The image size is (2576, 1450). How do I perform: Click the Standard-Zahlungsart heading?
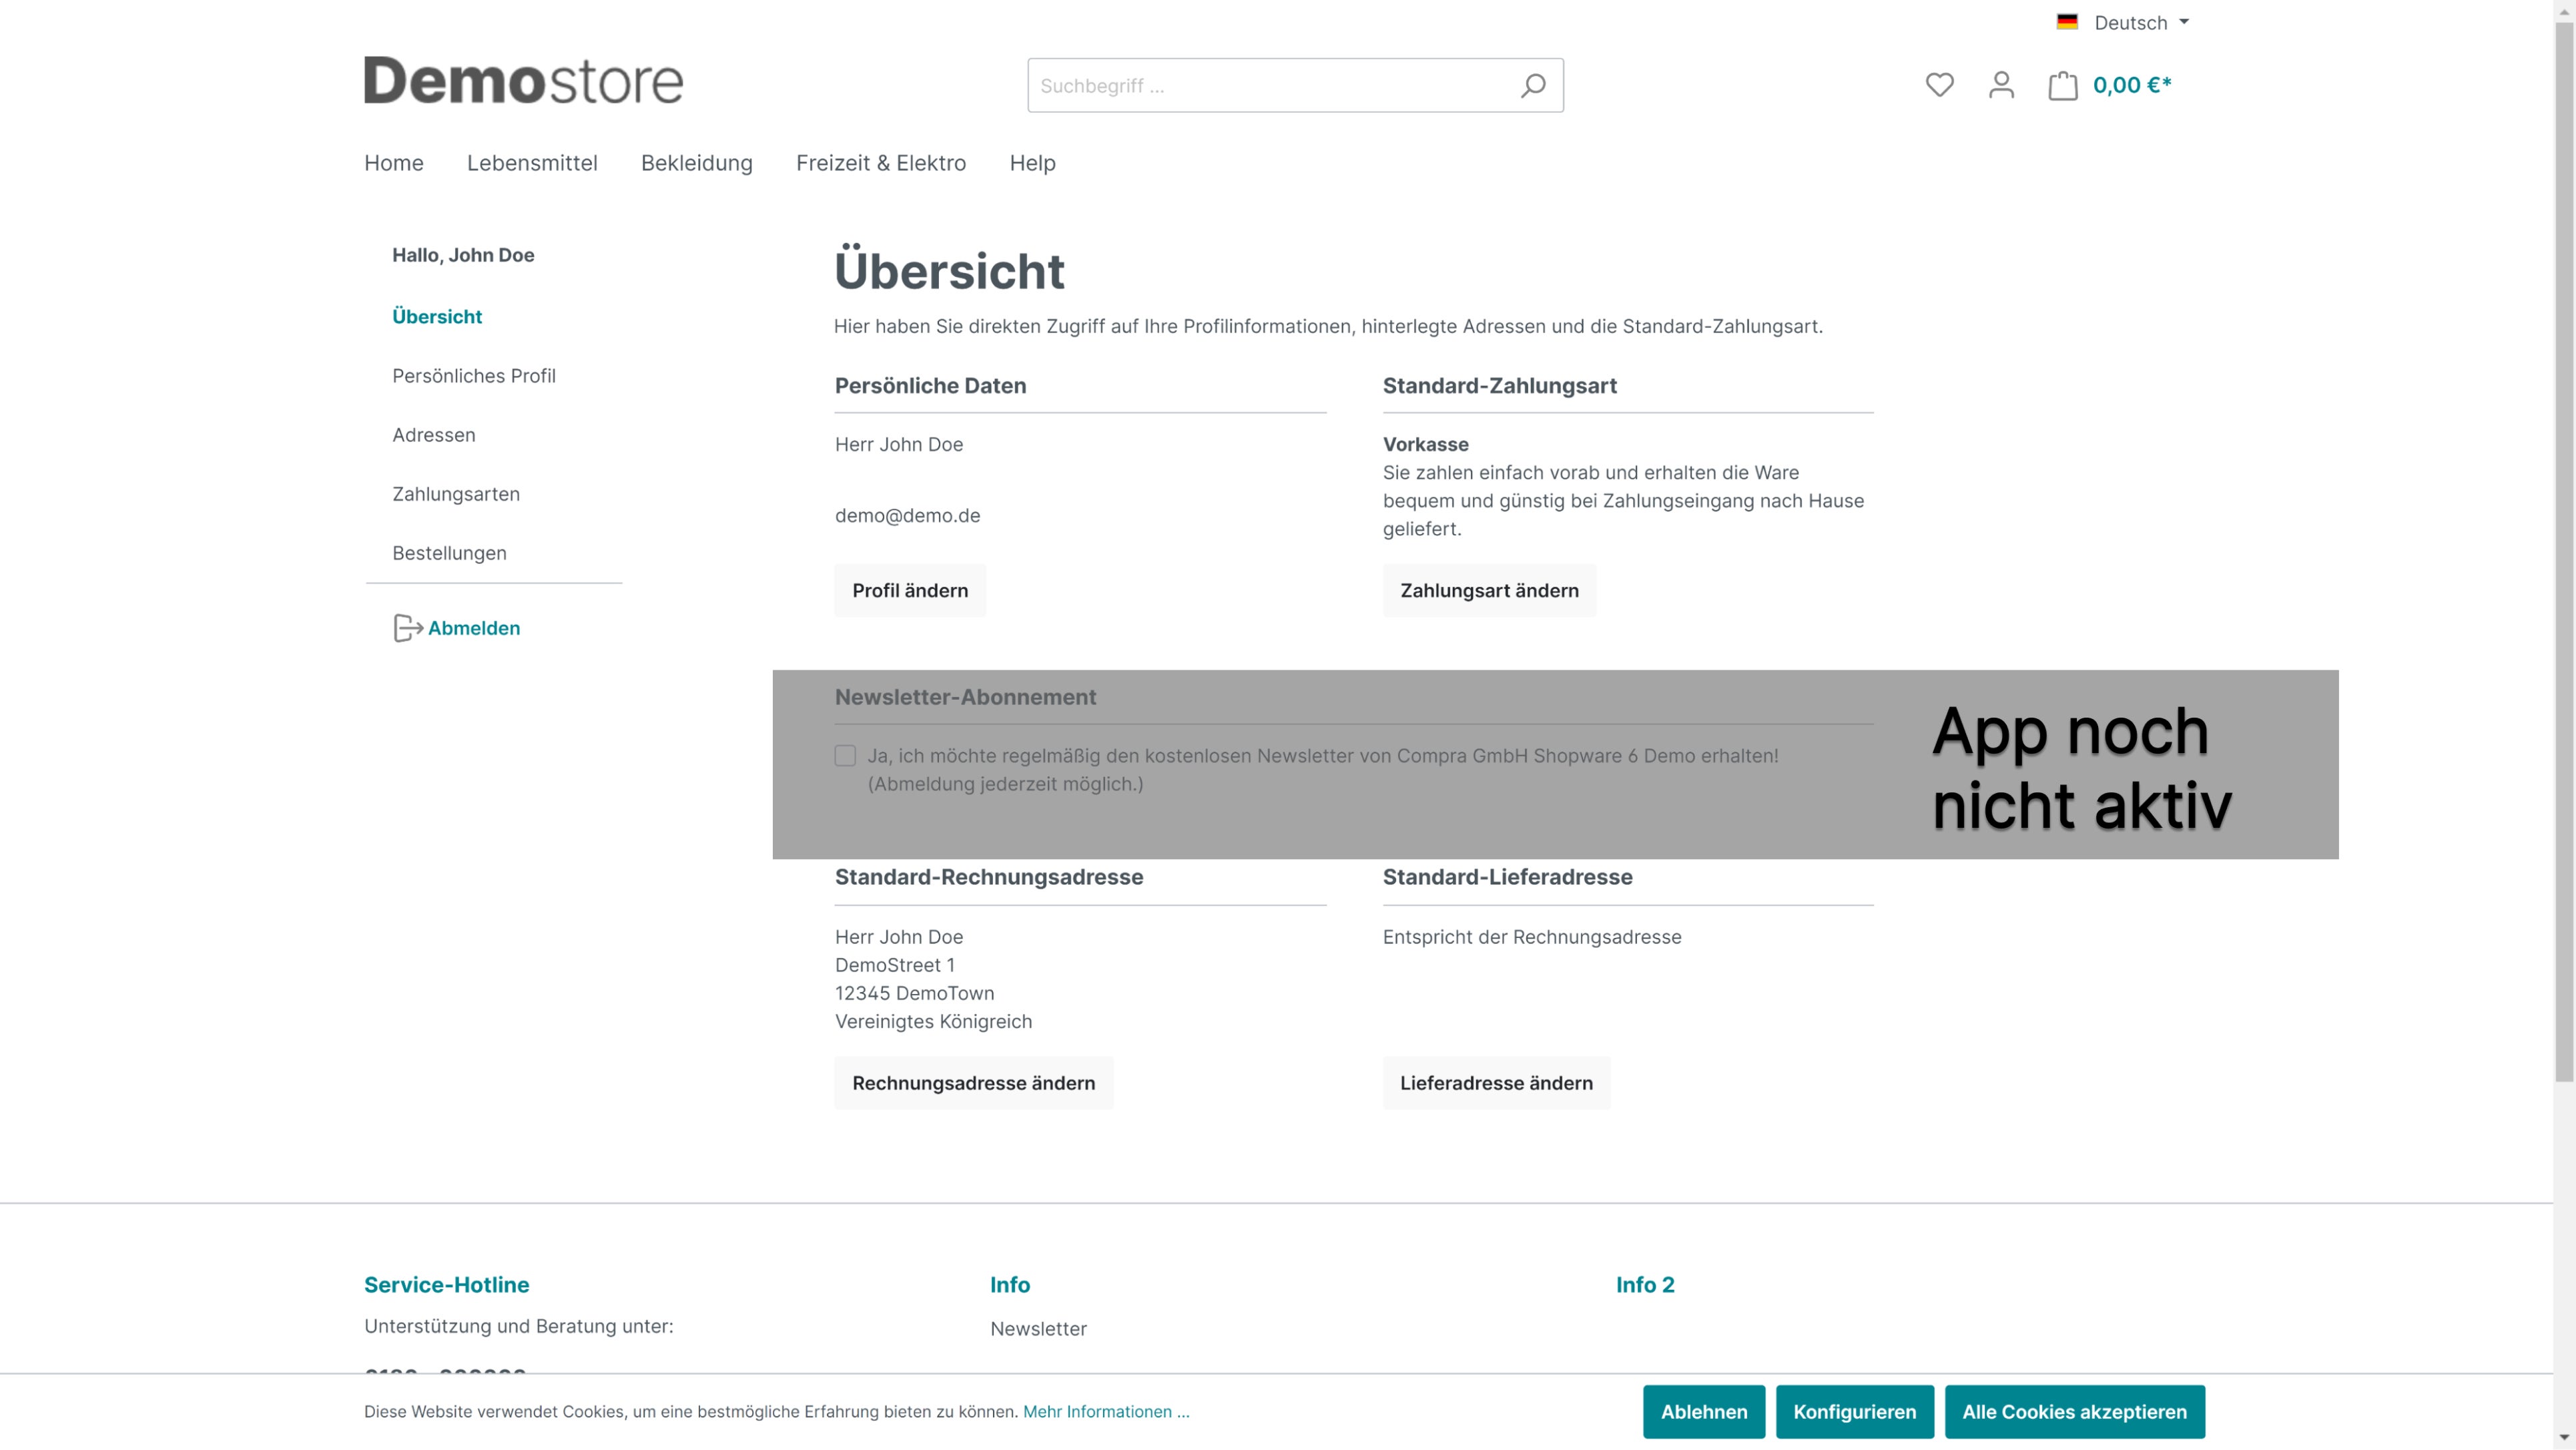point(1499,386)
